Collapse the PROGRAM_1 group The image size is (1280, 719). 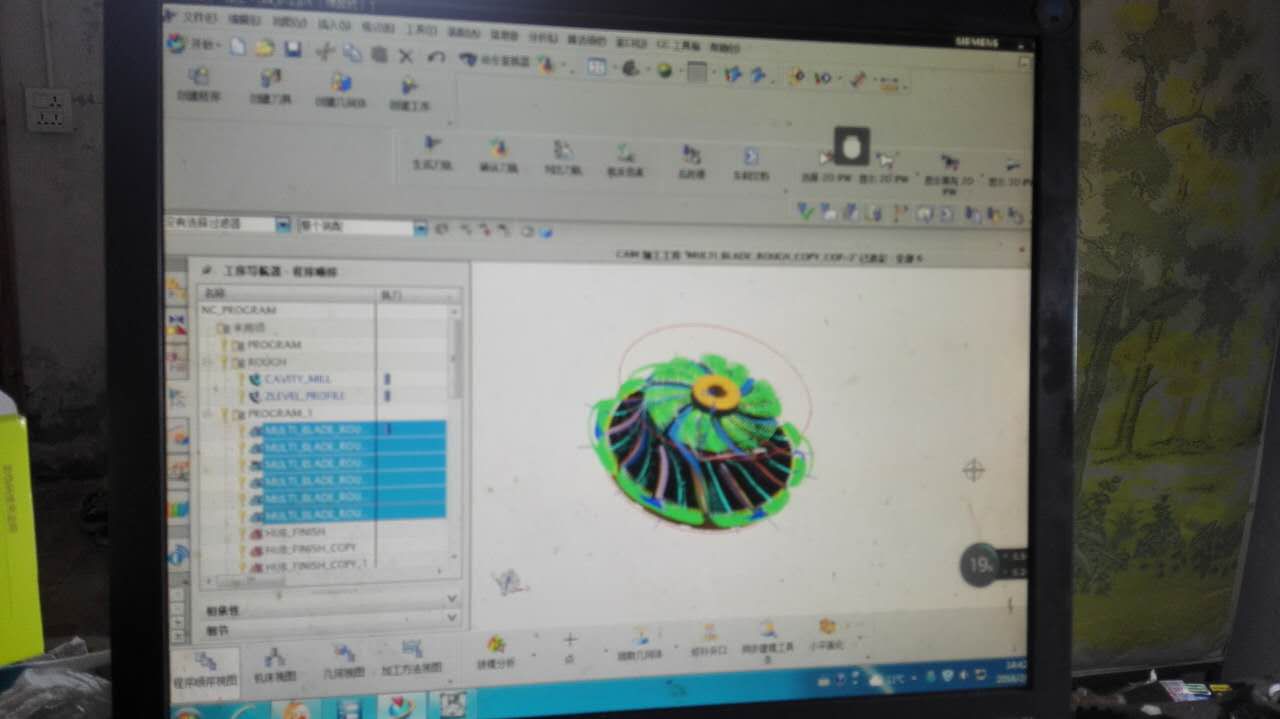point(209,413)
